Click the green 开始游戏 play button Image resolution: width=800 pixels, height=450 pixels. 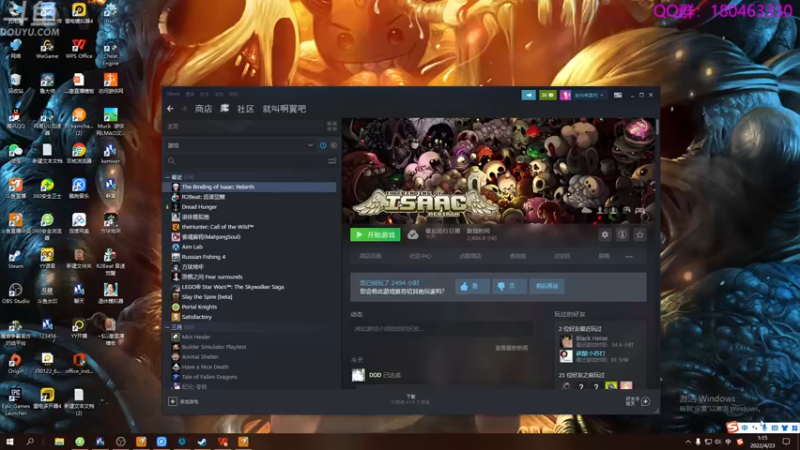pos(375,235)
